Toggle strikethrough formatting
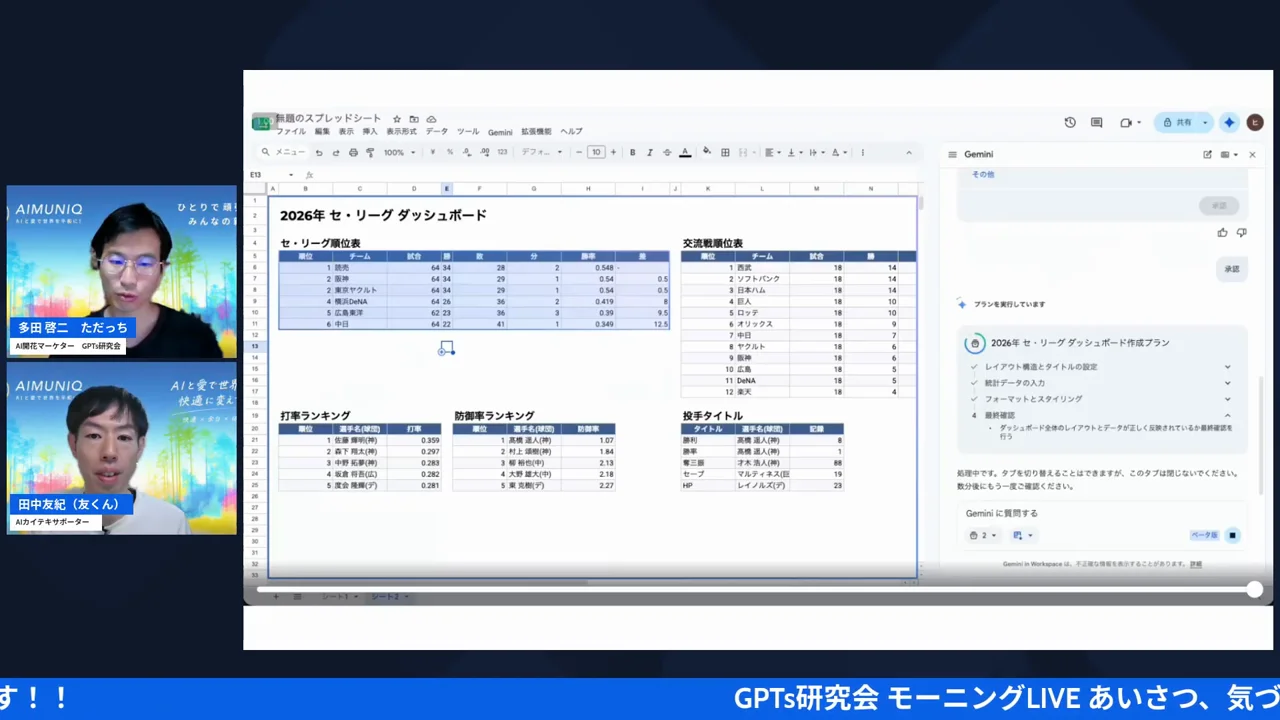 point(666,153)
